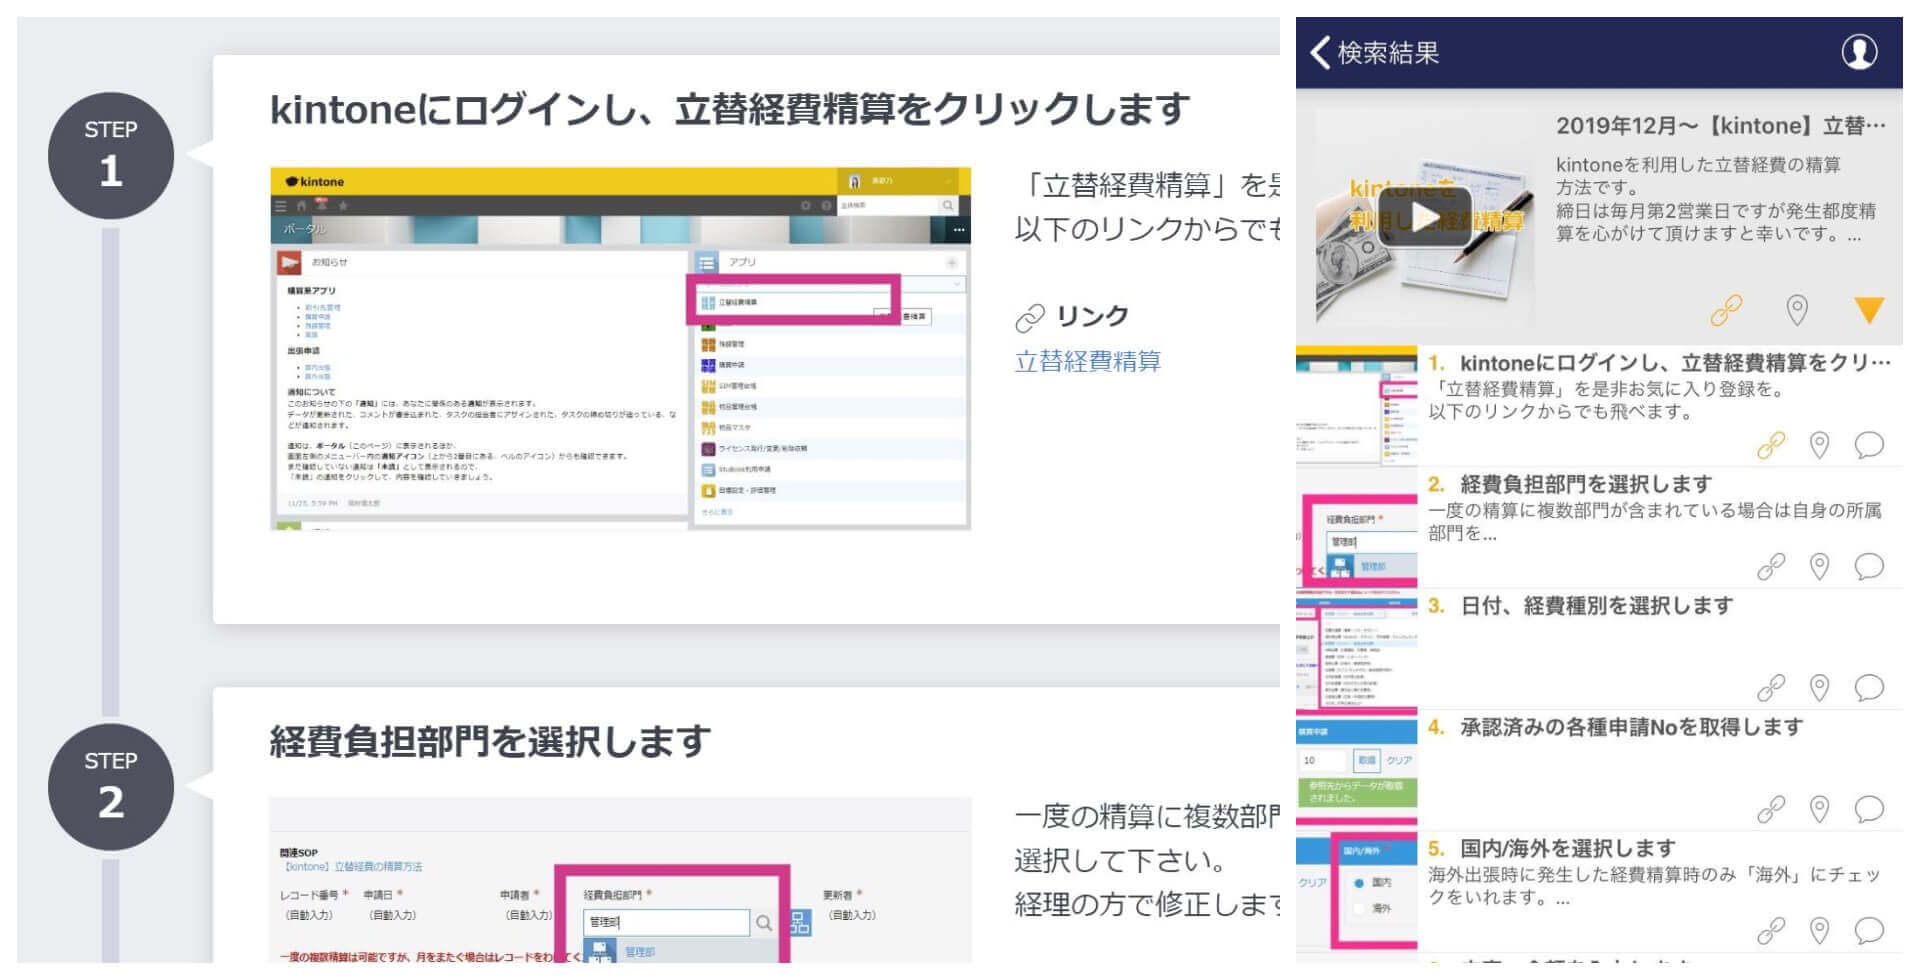Open comment bubble for 日付、経費種別 step
The image size is (1920, 980).
tap(1868, 688)
